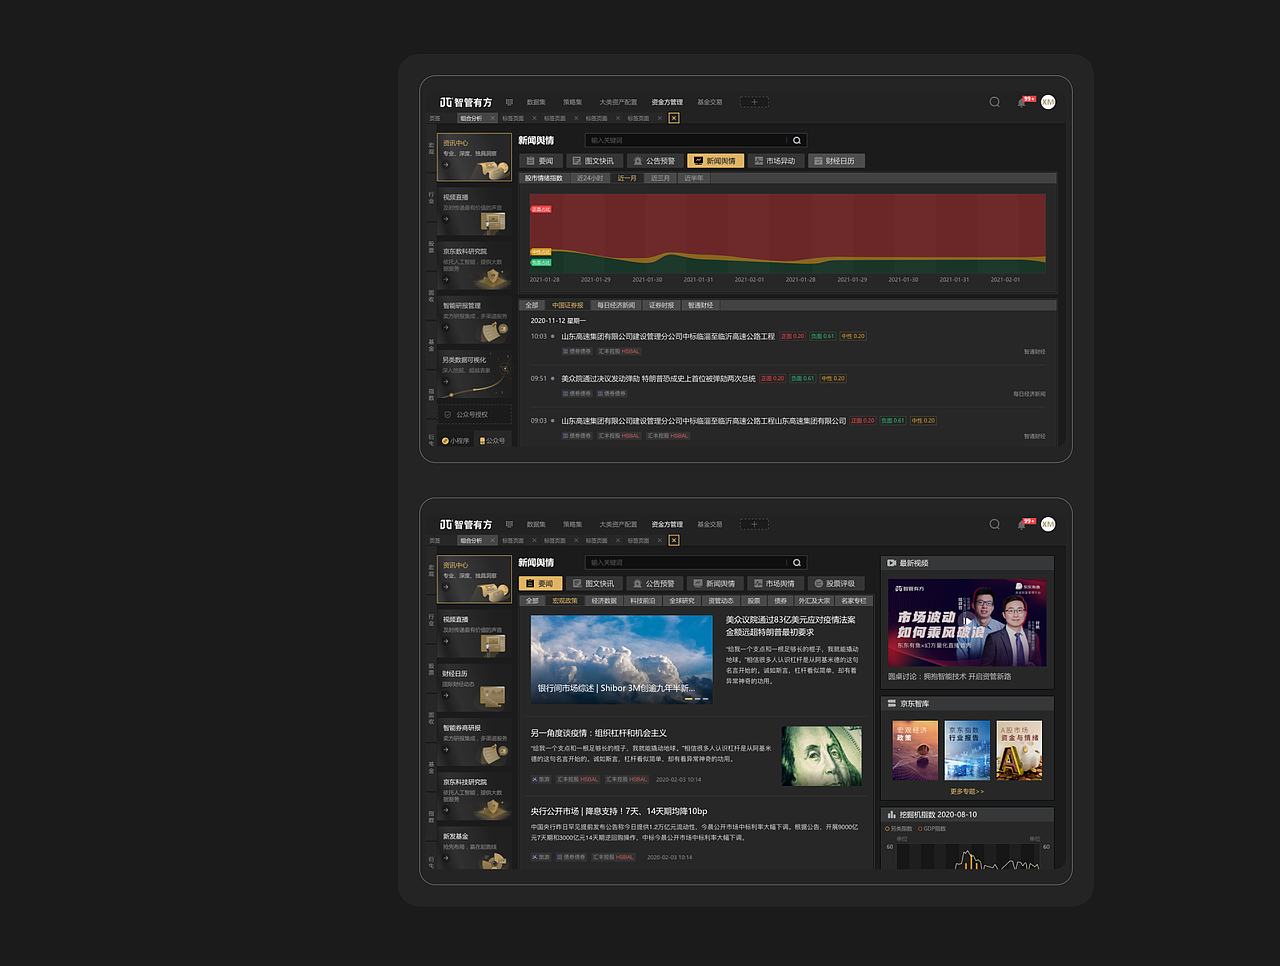Open 图文快讯 button in sentiment chart window
The image size is (1280, 966).
tap(594, 161)
